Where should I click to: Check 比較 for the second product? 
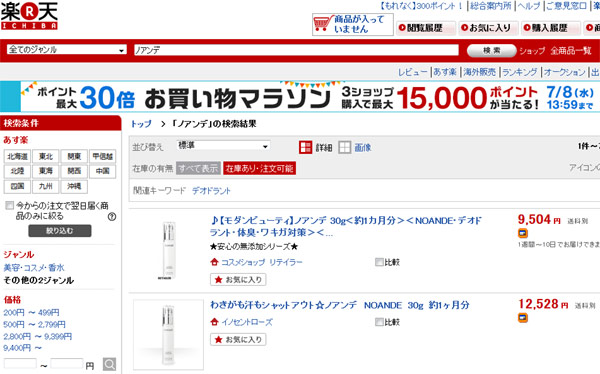tap(379, 322)
